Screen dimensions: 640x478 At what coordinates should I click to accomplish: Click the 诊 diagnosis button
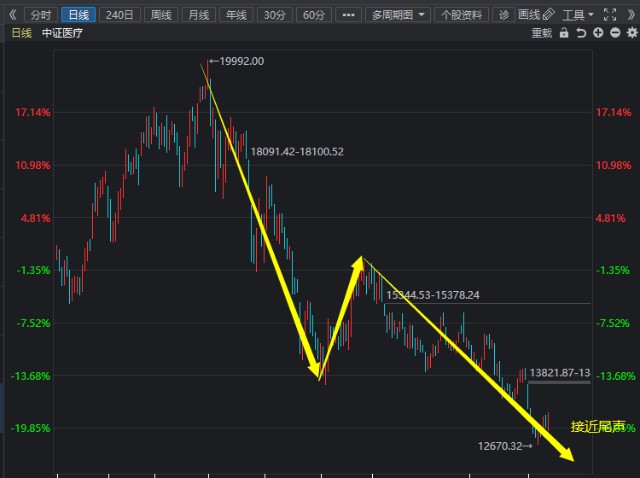coord(503,15)
